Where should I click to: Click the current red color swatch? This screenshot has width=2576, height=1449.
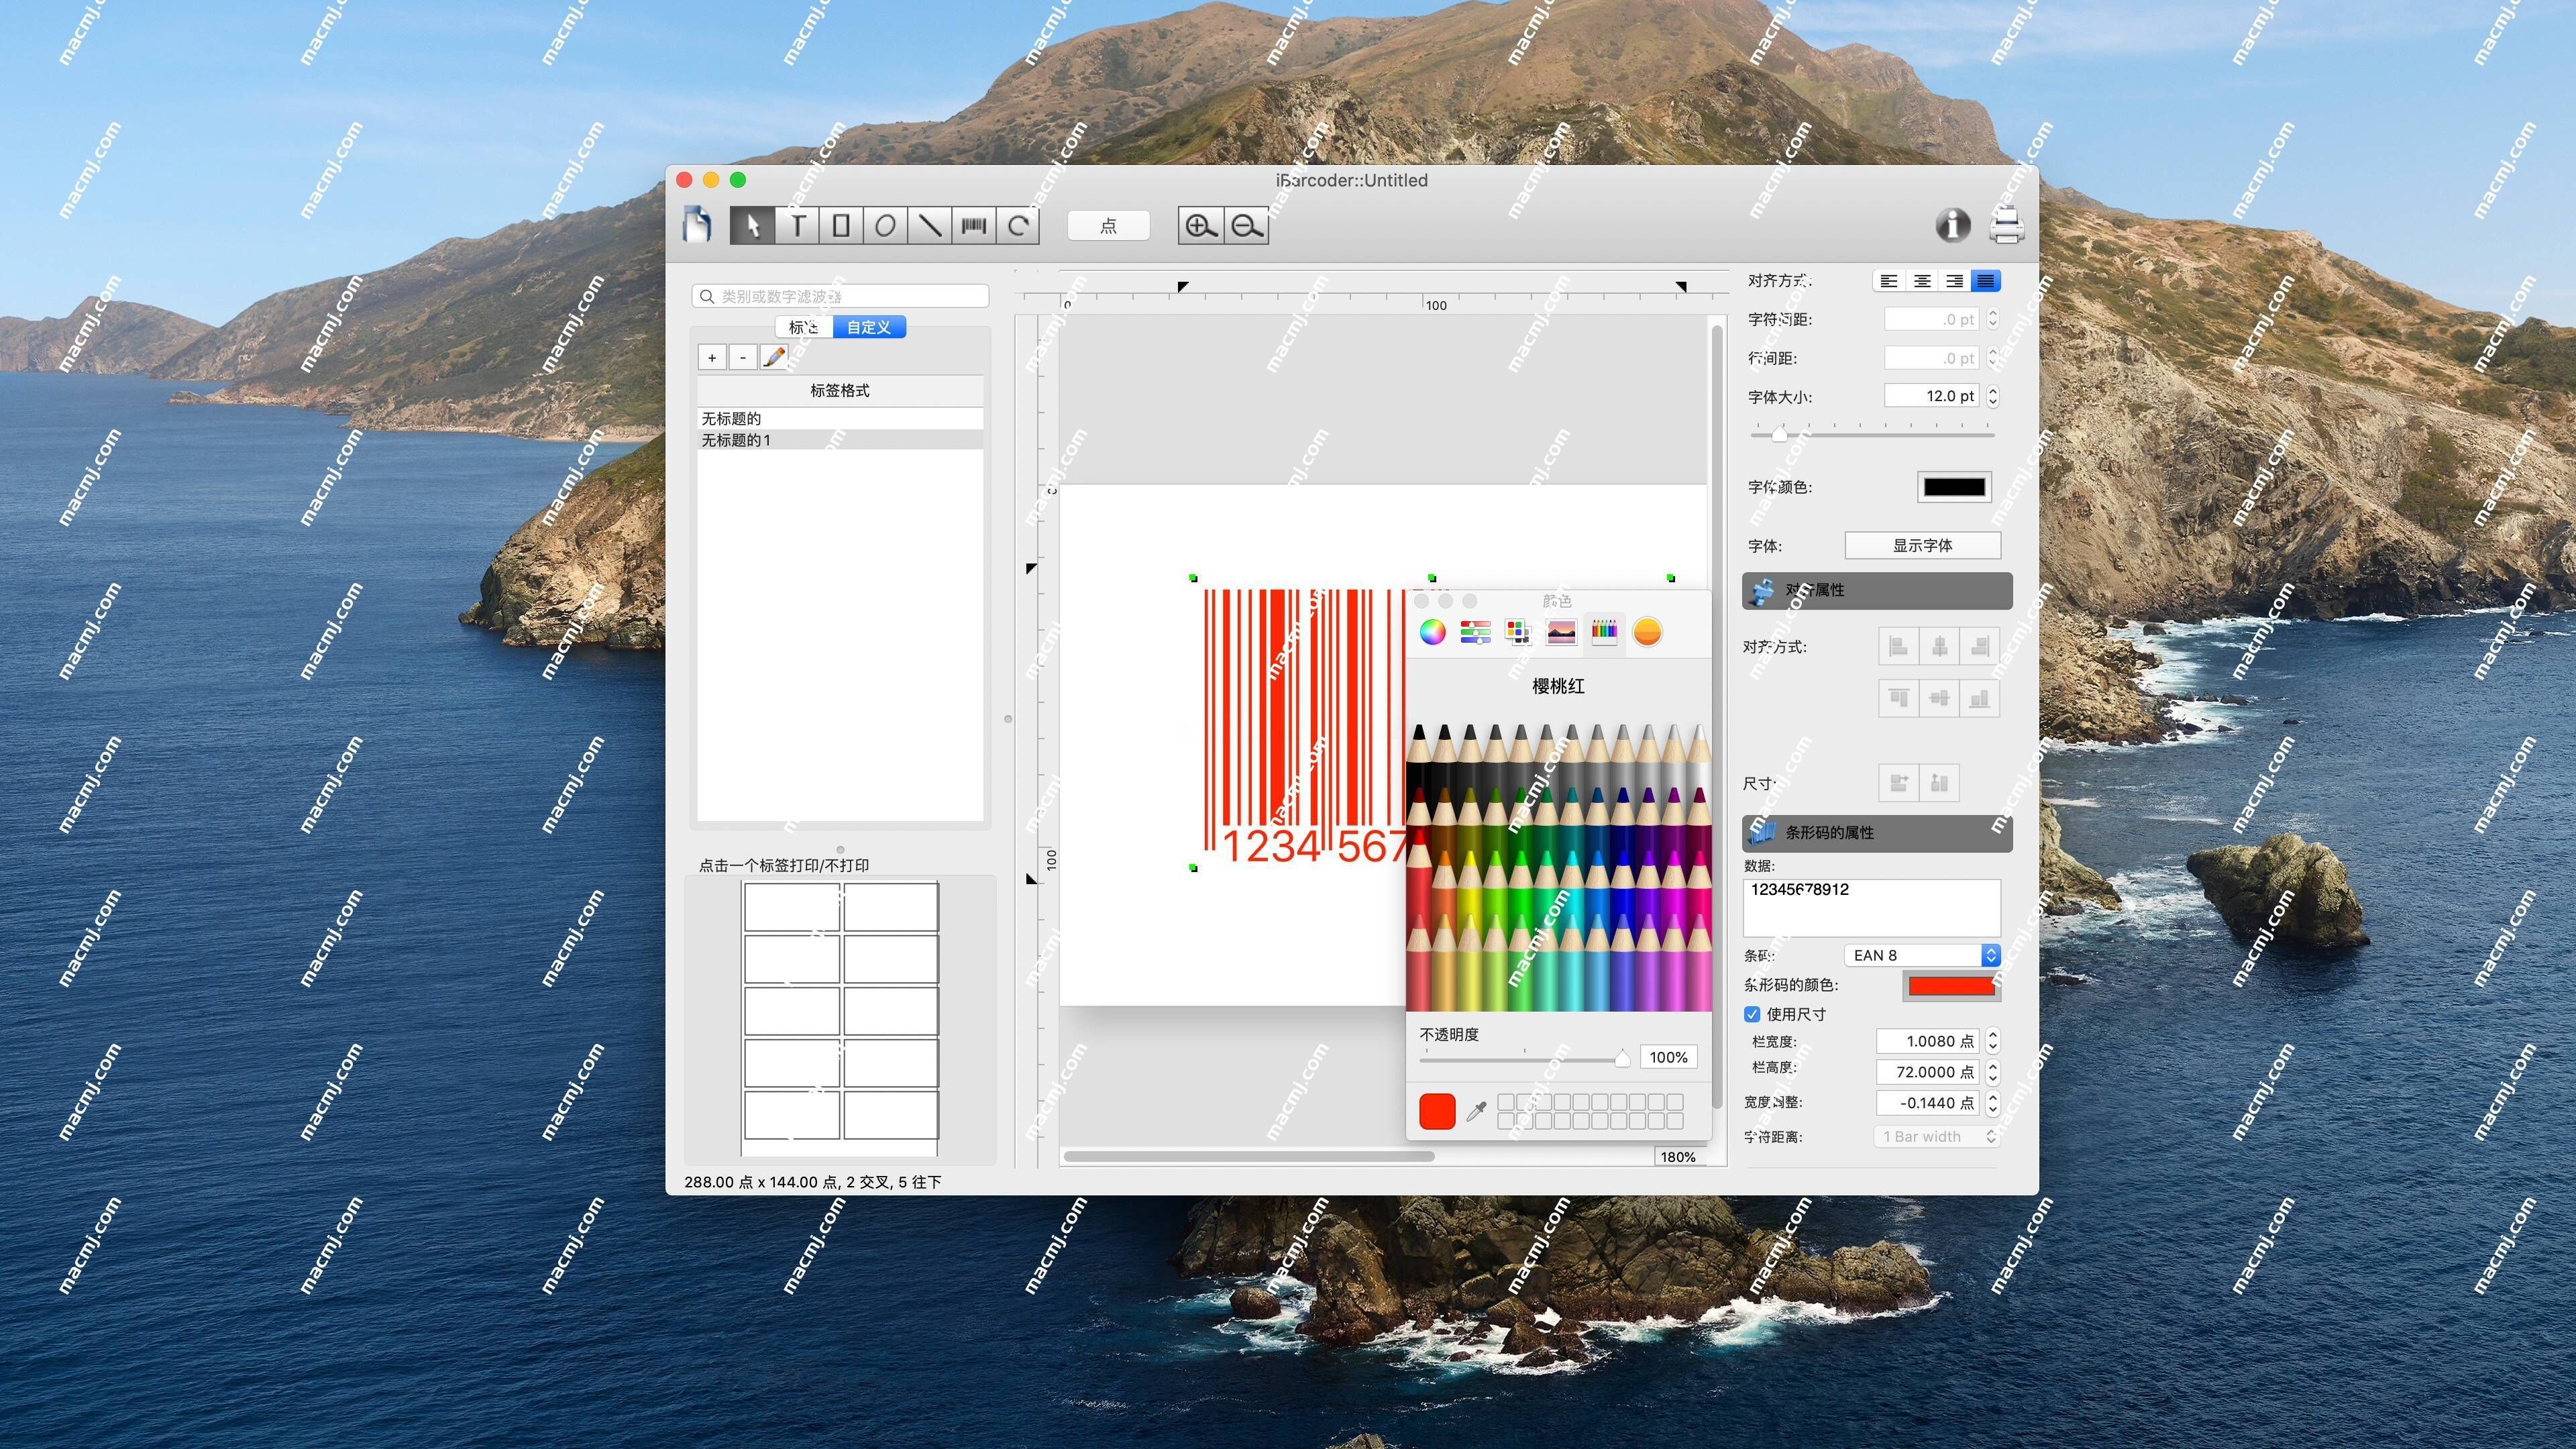pos(1437,1111)
